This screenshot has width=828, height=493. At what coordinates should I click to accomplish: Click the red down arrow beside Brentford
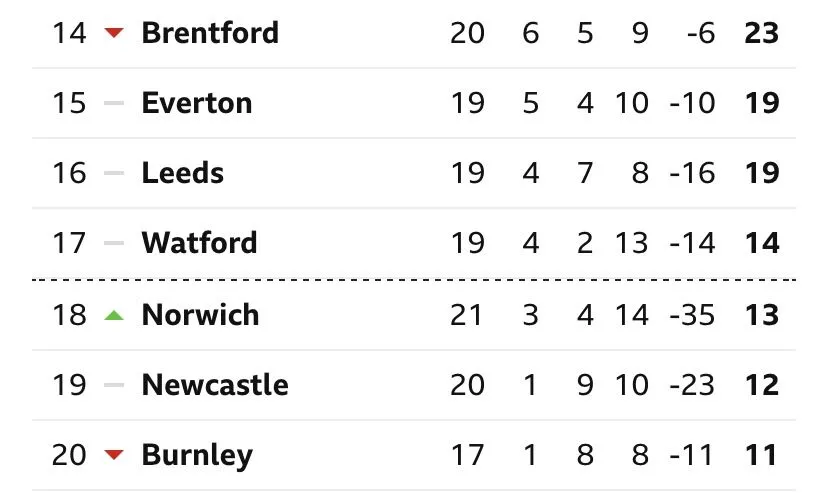pyautogui.click(x=114, y=33)
